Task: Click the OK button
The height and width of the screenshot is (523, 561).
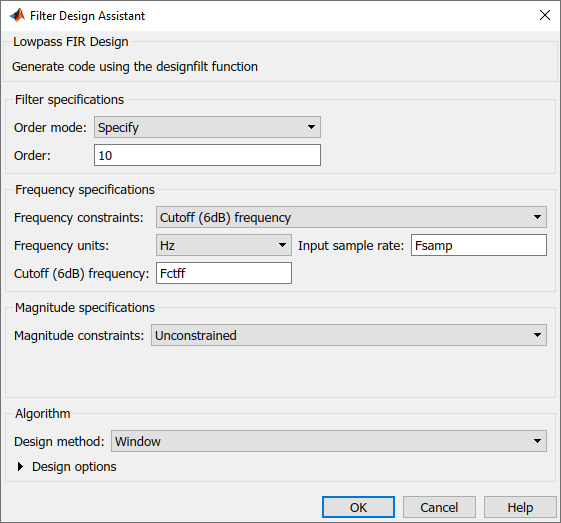Action: 358,507
